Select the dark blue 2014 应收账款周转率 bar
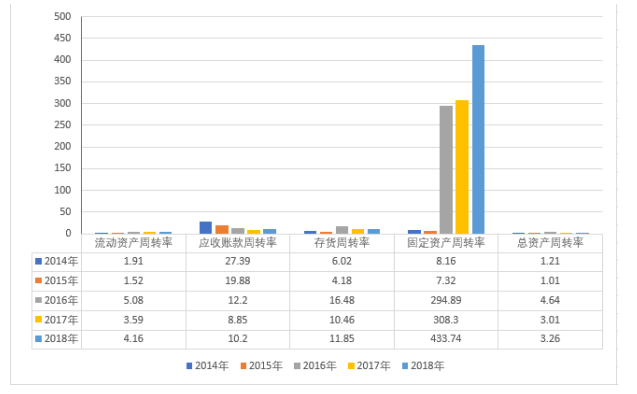Image resolution: width=637 pixels, height=394 pixels. coord(206,227)
